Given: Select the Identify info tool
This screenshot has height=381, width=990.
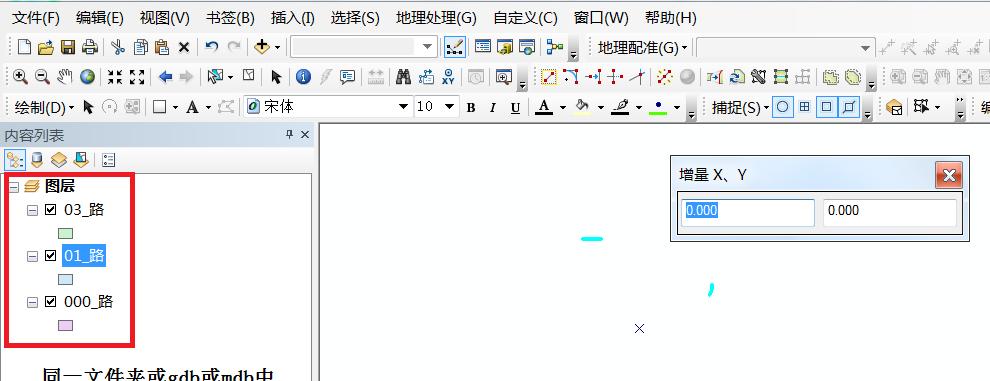Looking at the screenshot, I should click(303, 77).
